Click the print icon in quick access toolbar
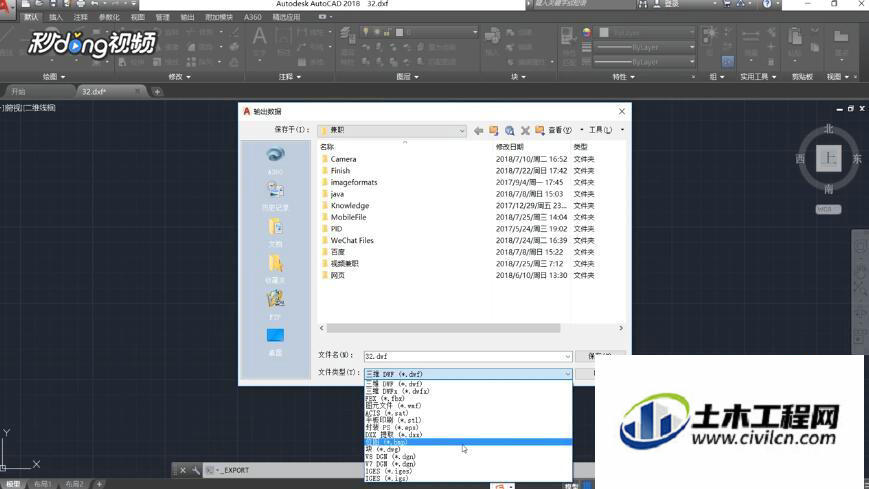This screenshot has width=869, height=489. [81, 4]
